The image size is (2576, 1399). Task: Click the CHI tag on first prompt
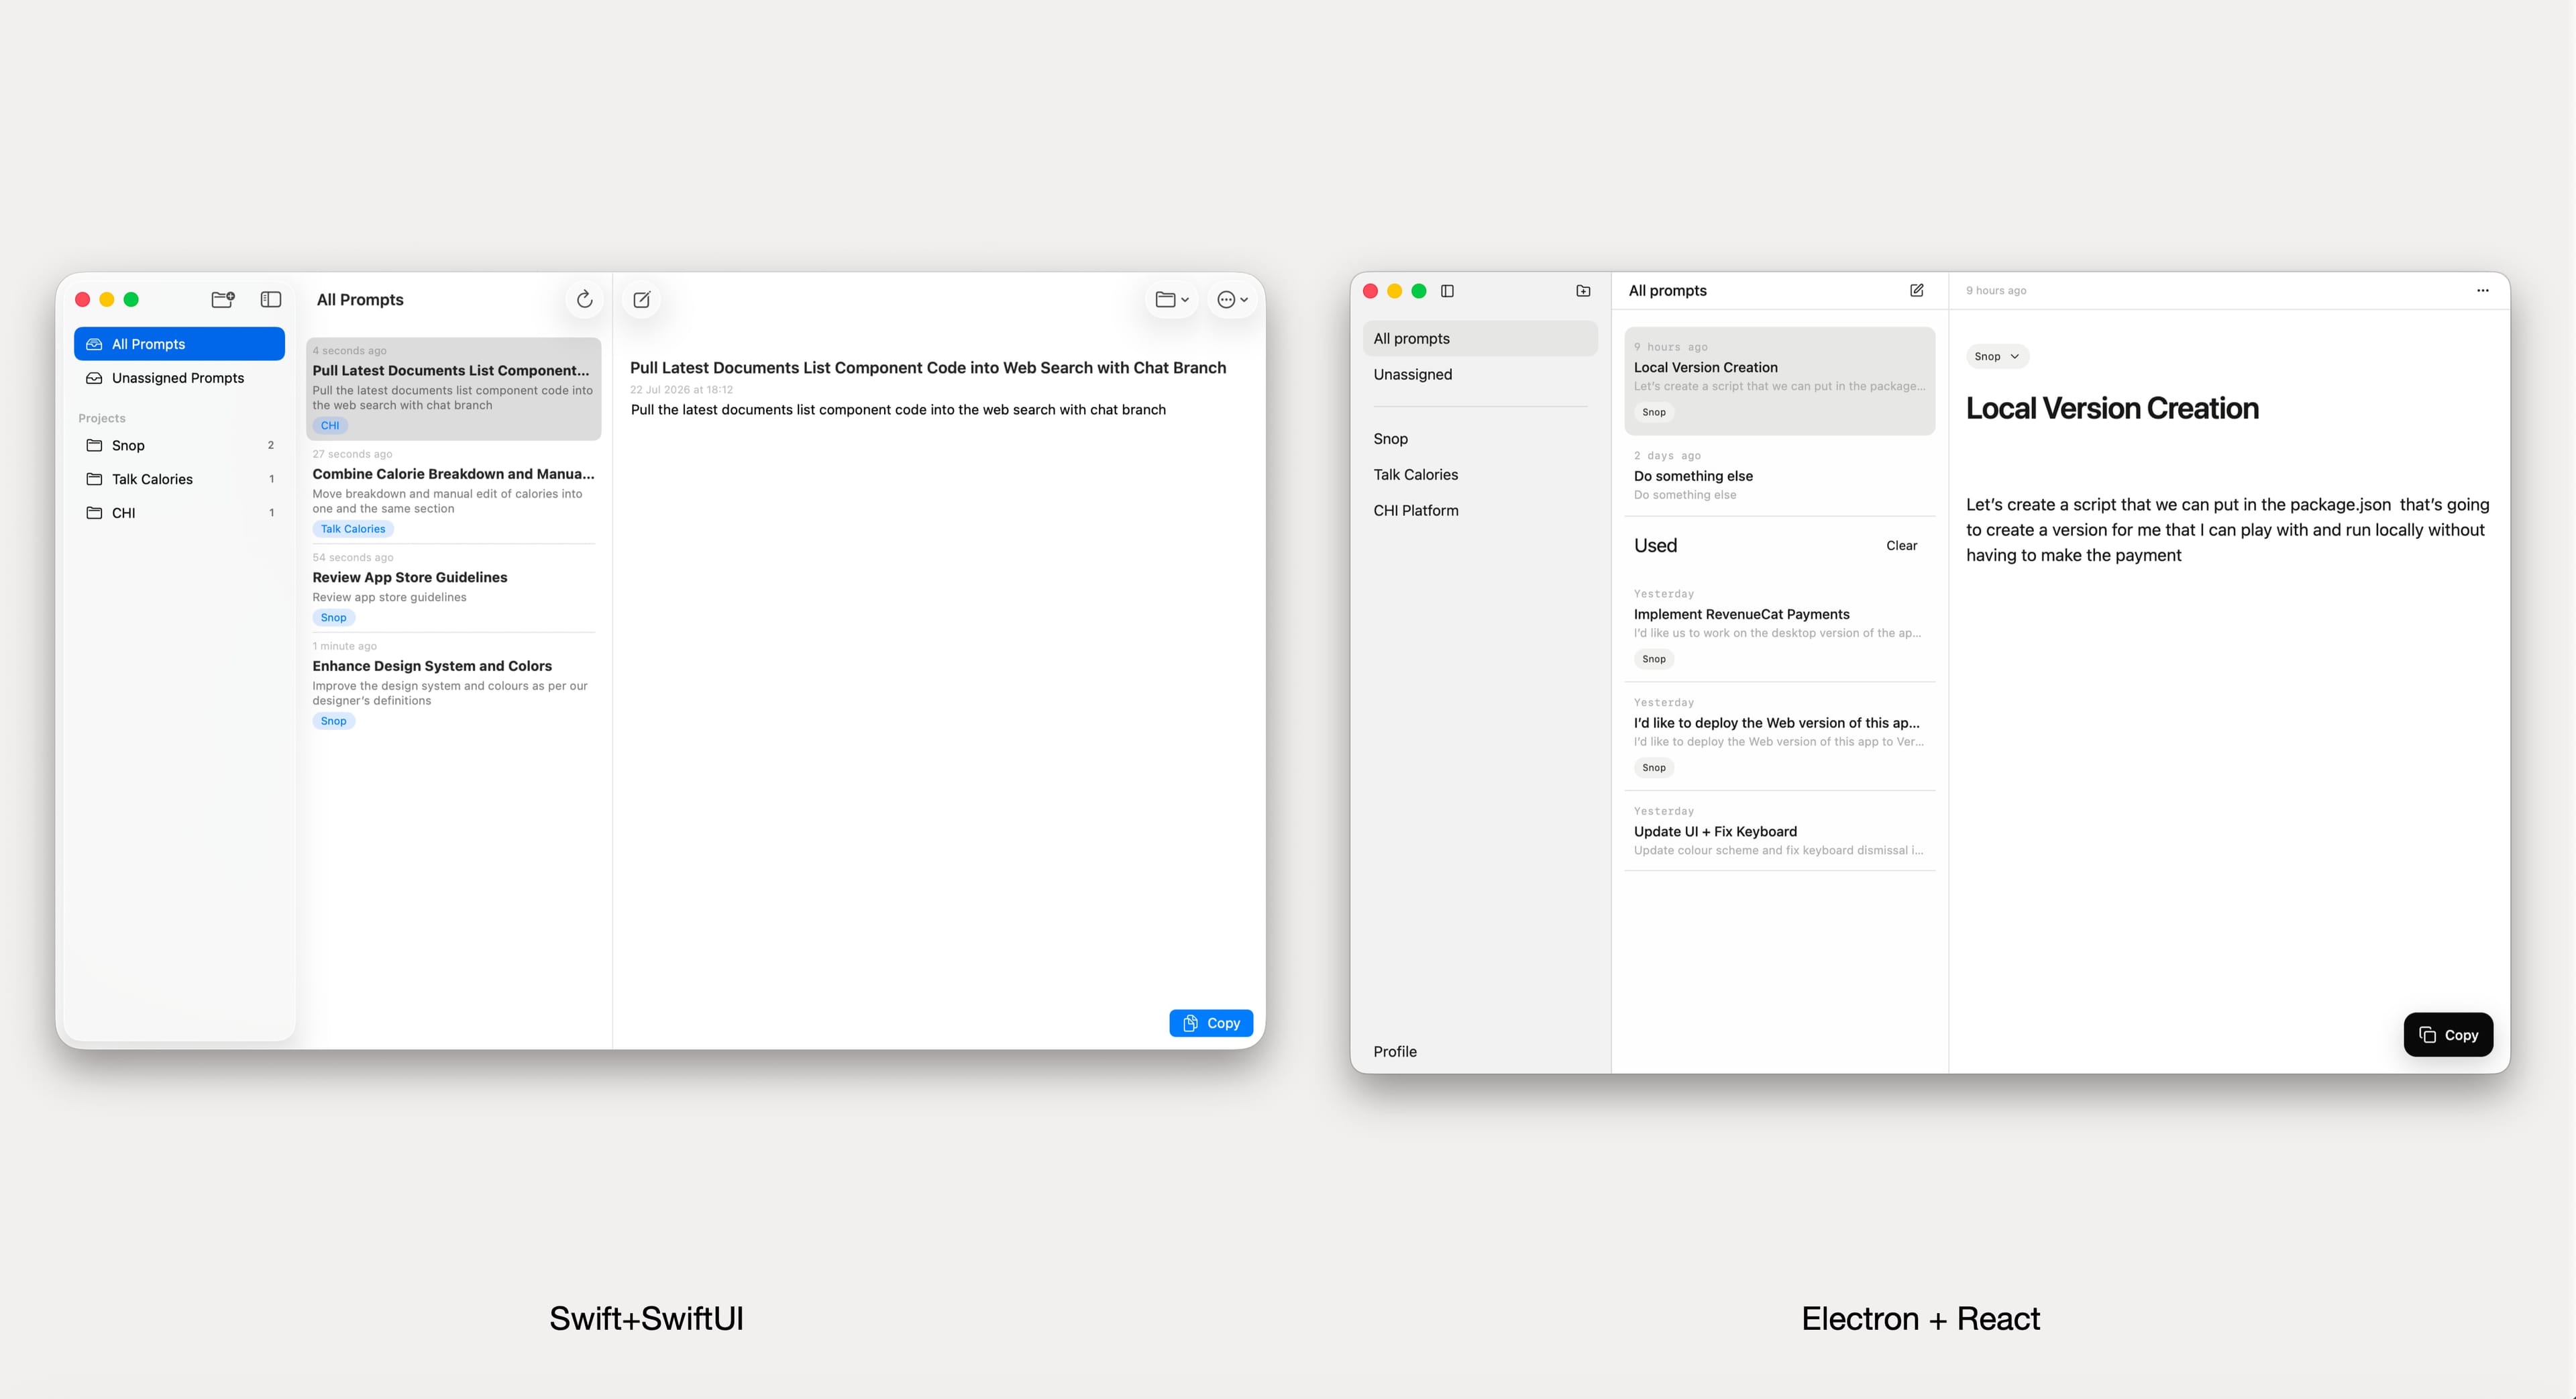click(x=330, y=426)
